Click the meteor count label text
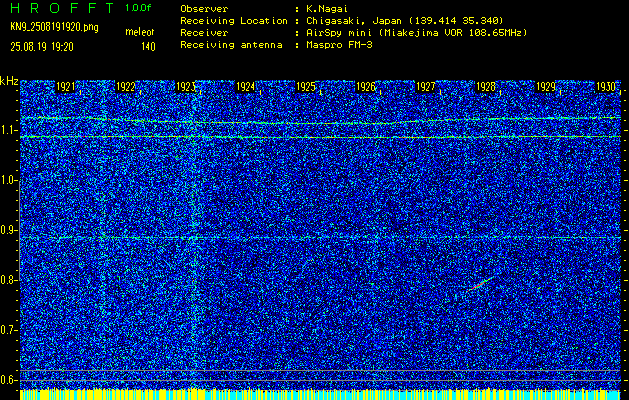The height and width of the screenshot is (400, 629). [140, 32]
